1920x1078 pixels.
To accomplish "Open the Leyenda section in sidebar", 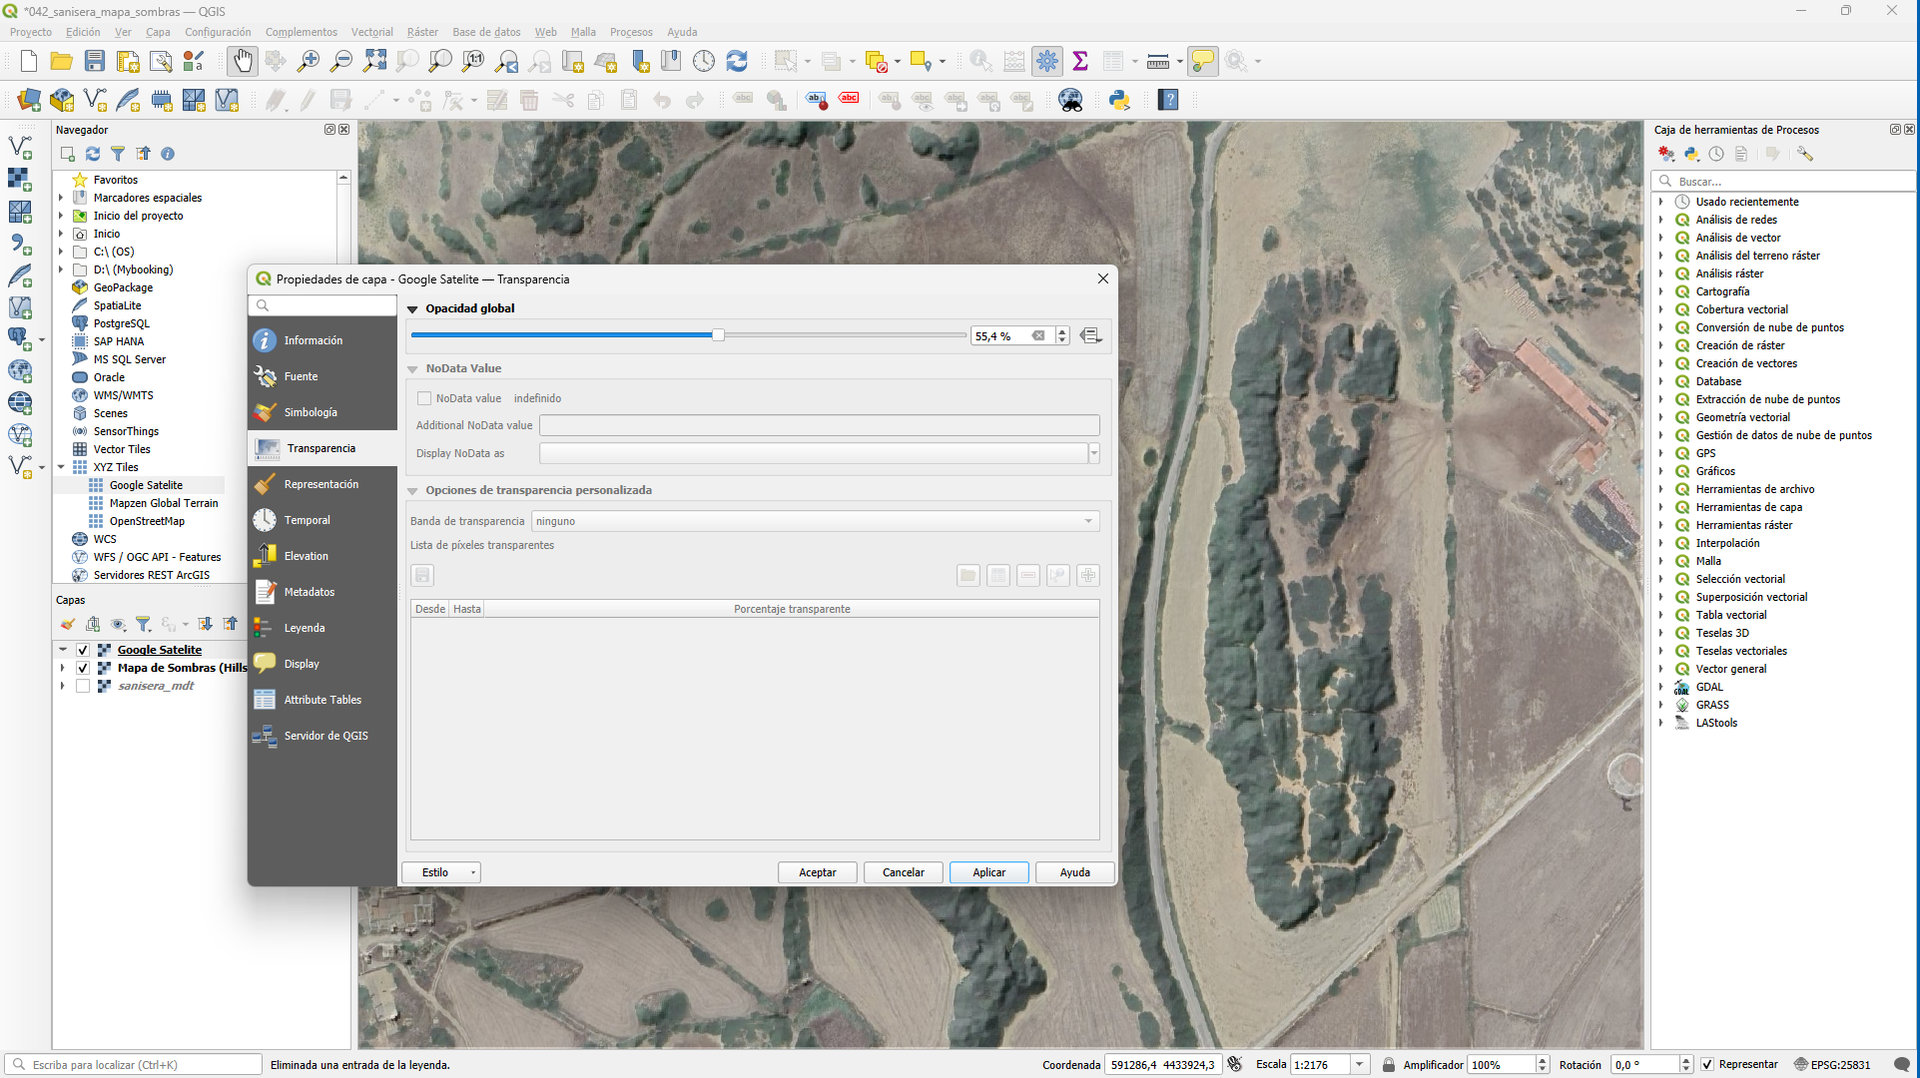I will (304, 628).
